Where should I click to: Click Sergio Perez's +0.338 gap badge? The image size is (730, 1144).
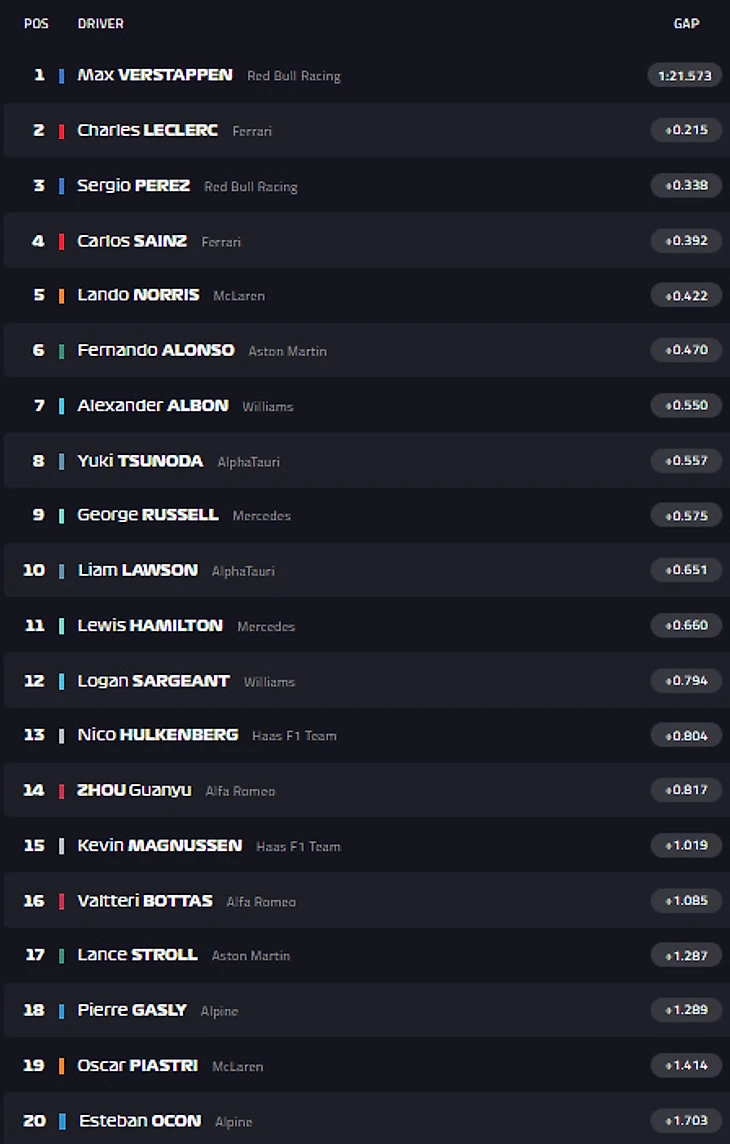(x=686, y=186)
